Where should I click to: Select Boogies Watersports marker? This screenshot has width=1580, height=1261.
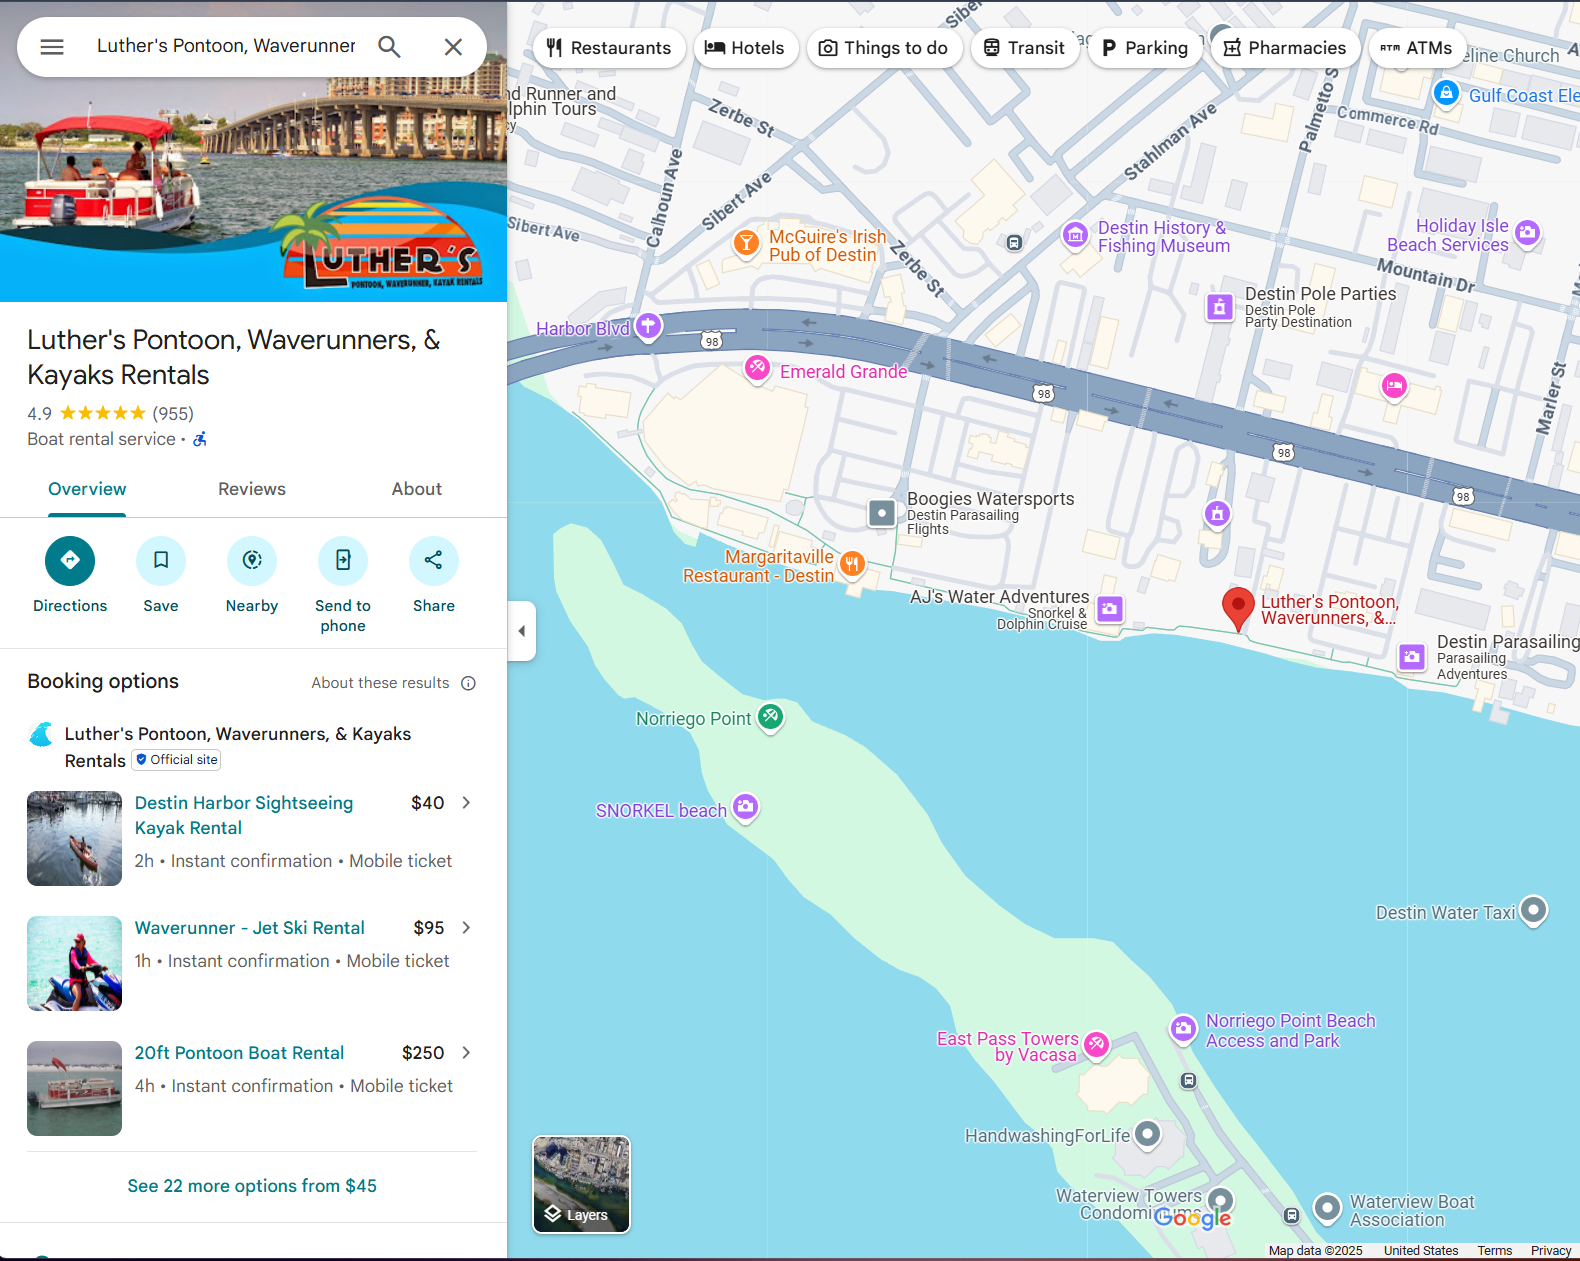click(881, 514)
